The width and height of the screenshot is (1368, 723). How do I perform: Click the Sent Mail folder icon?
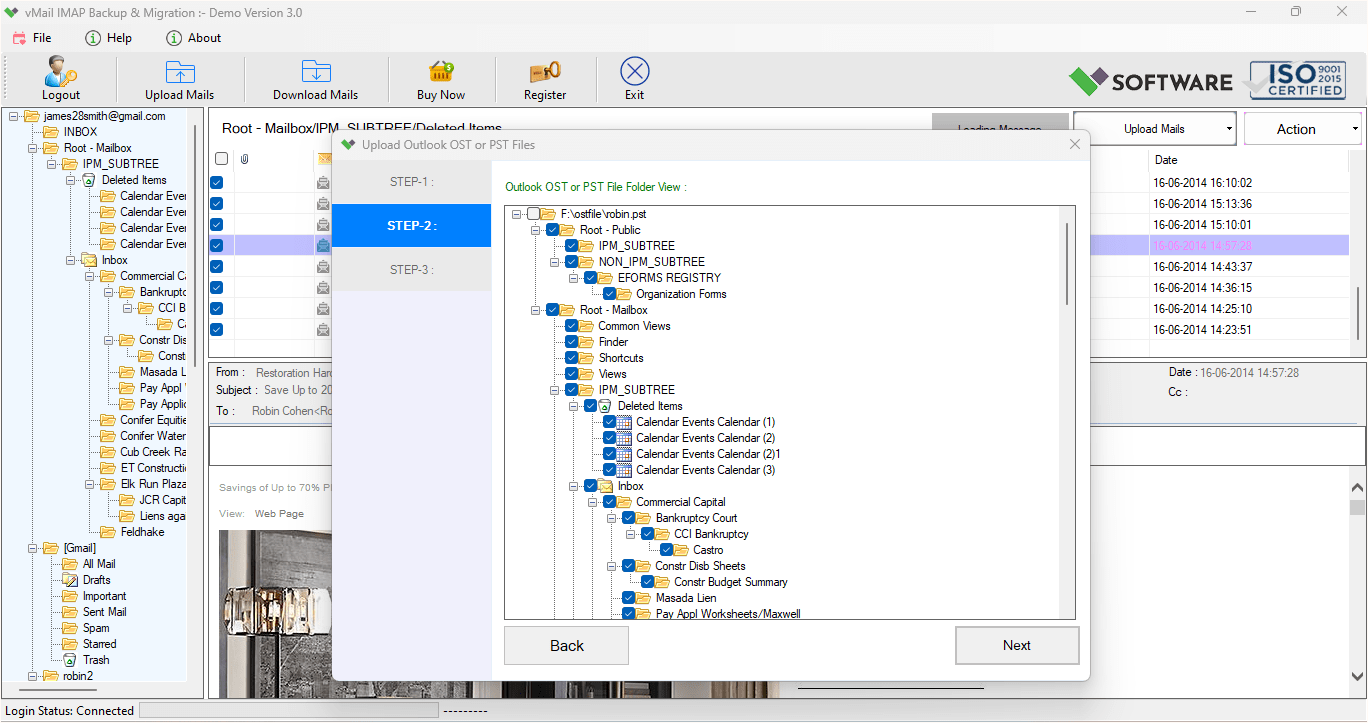(x=69, y=612)
